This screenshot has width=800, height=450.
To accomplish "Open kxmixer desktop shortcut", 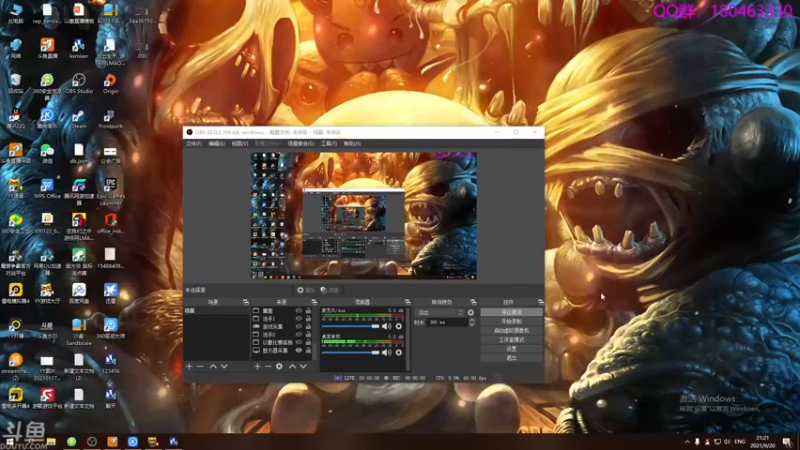I will click(79, 49).
